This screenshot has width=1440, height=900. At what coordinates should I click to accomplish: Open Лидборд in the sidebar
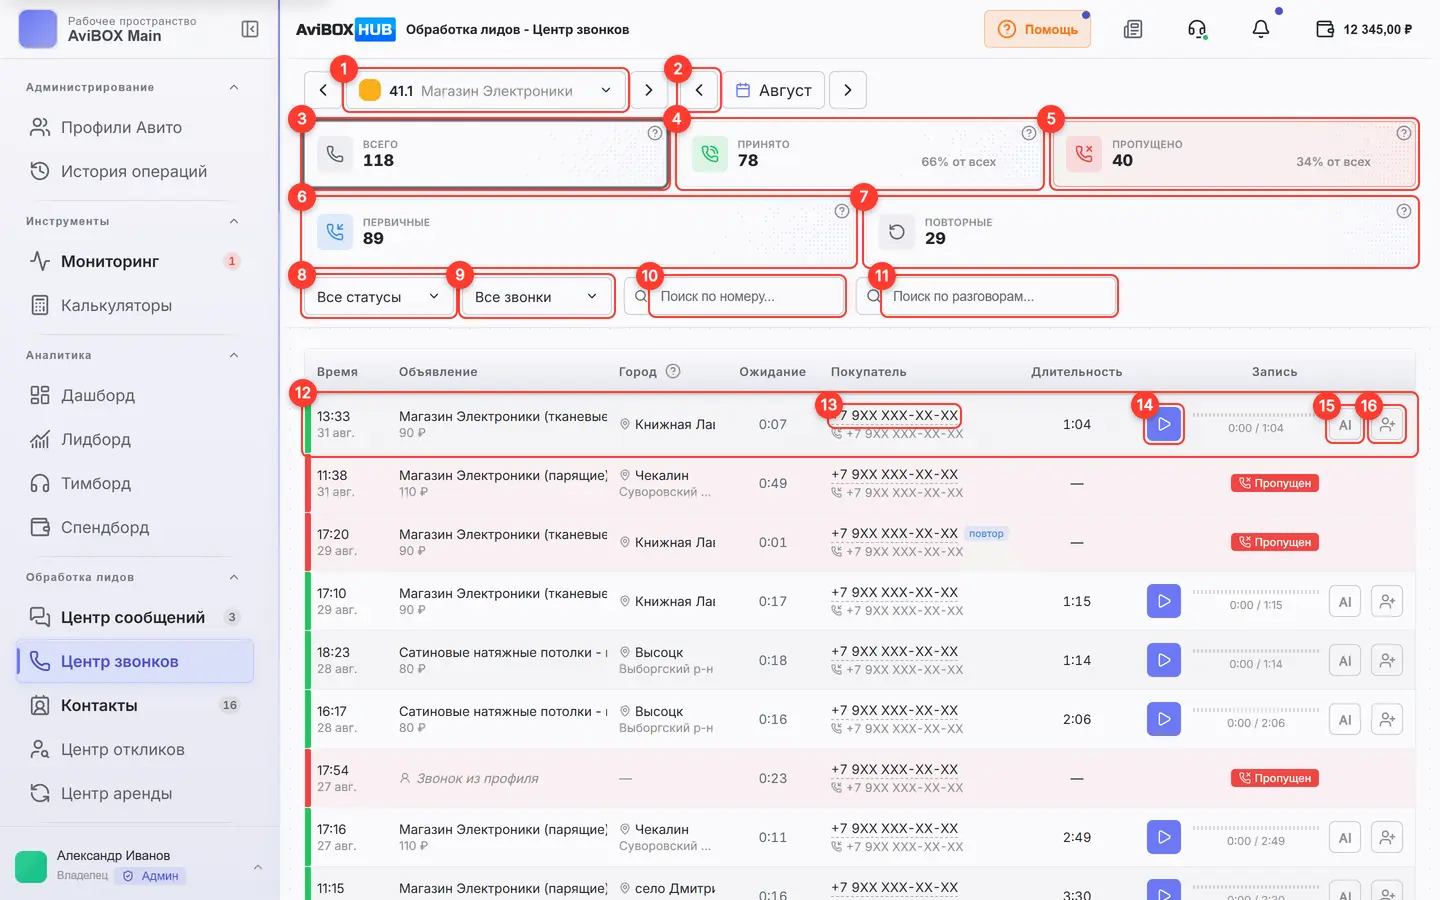coord(135,439)
